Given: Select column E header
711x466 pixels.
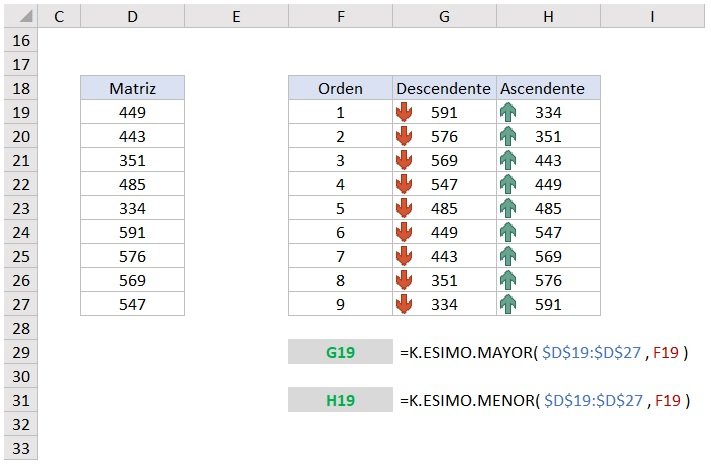Looking at the screenshot, I should [x=236, y=16].
